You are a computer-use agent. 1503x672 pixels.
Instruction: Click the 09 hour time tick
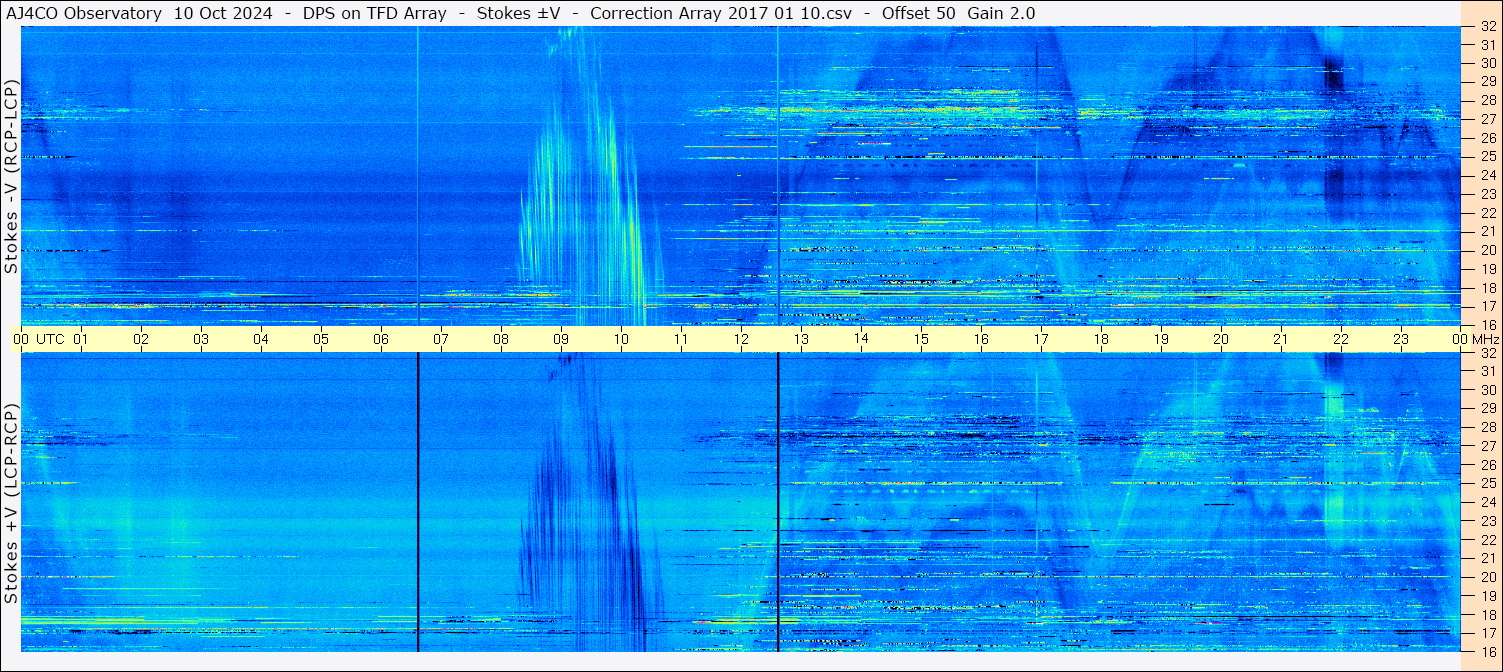(x=561, y=339)
